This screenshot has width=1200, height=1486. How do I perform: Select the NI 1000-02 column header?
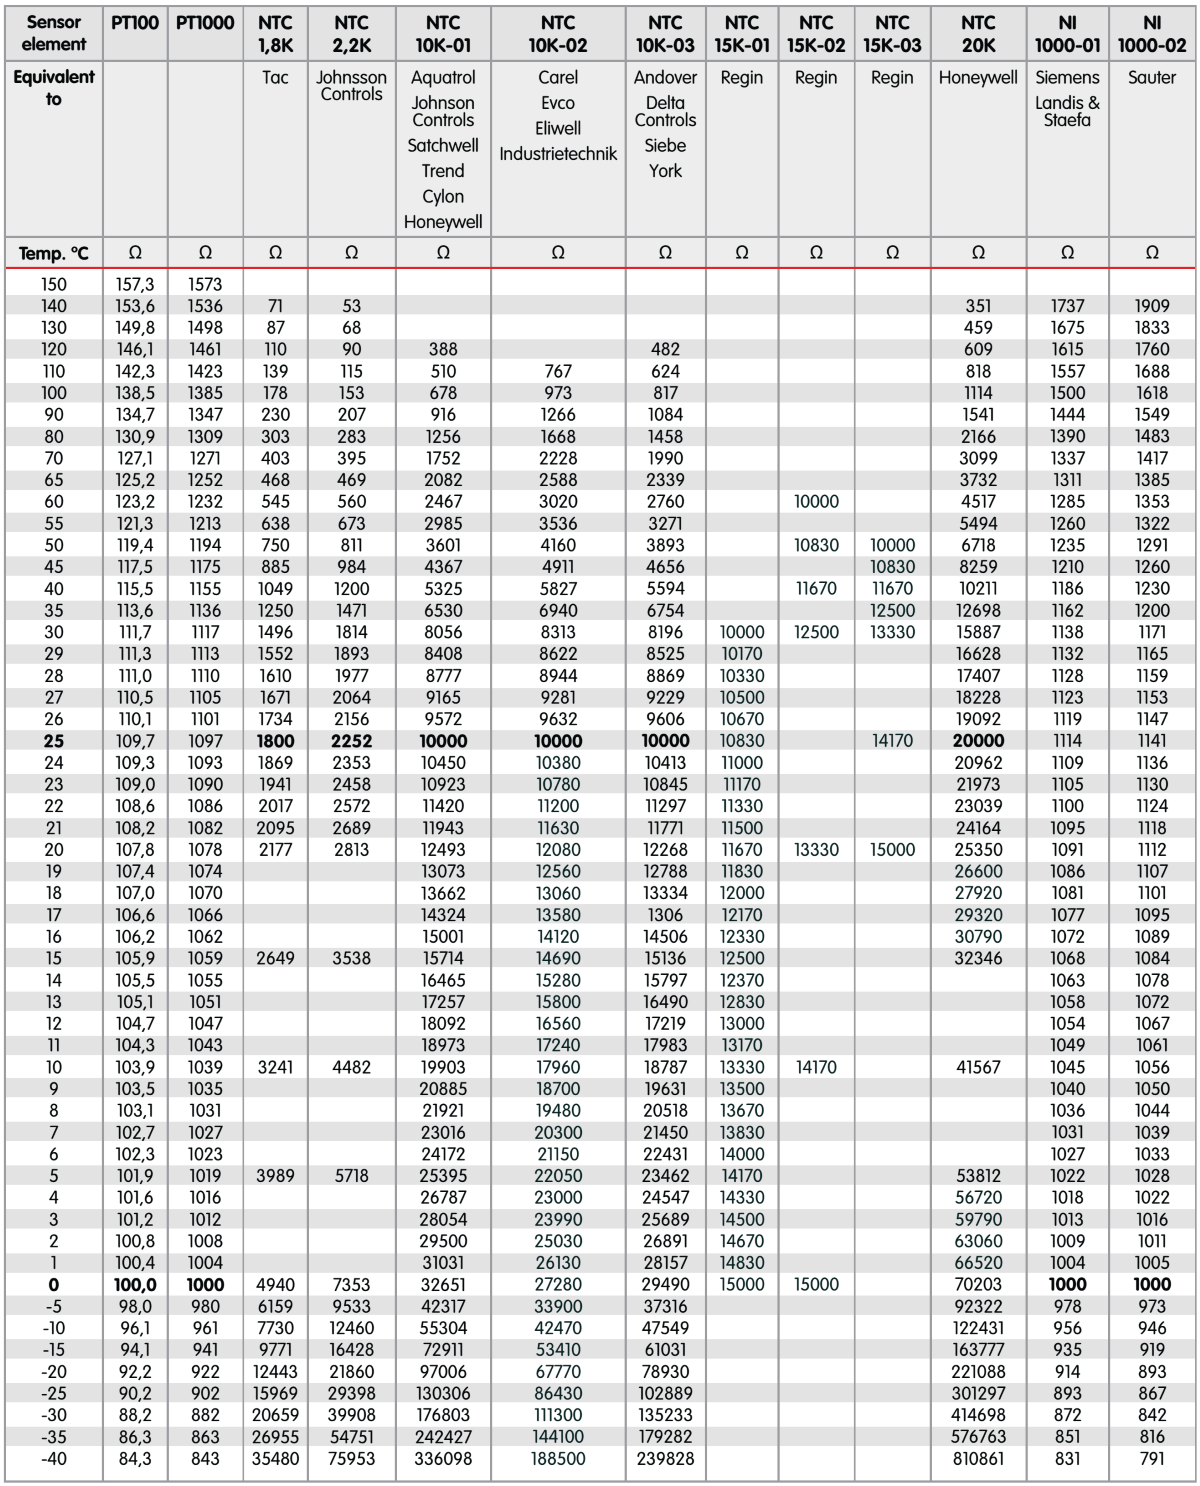1152,34
